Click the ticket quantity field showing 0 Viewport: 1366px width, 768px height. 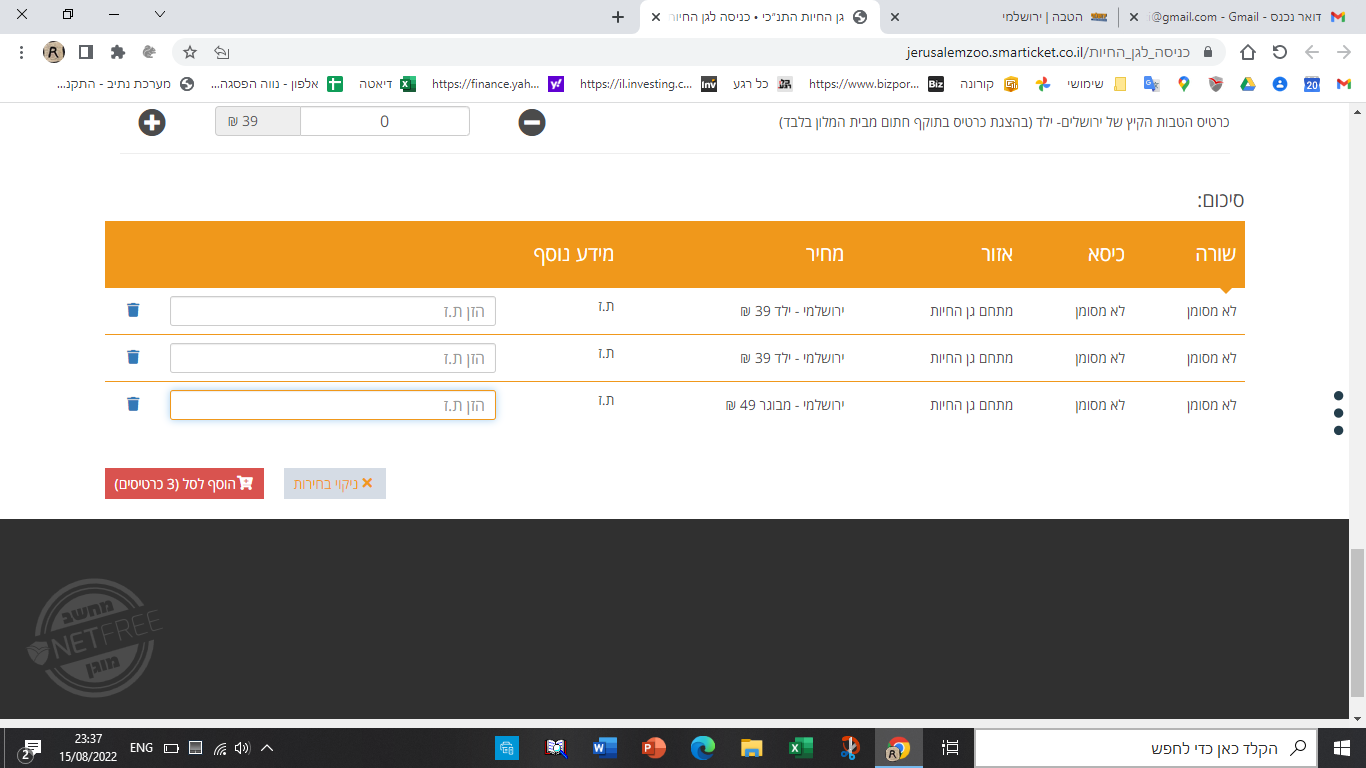click(385, 122)
